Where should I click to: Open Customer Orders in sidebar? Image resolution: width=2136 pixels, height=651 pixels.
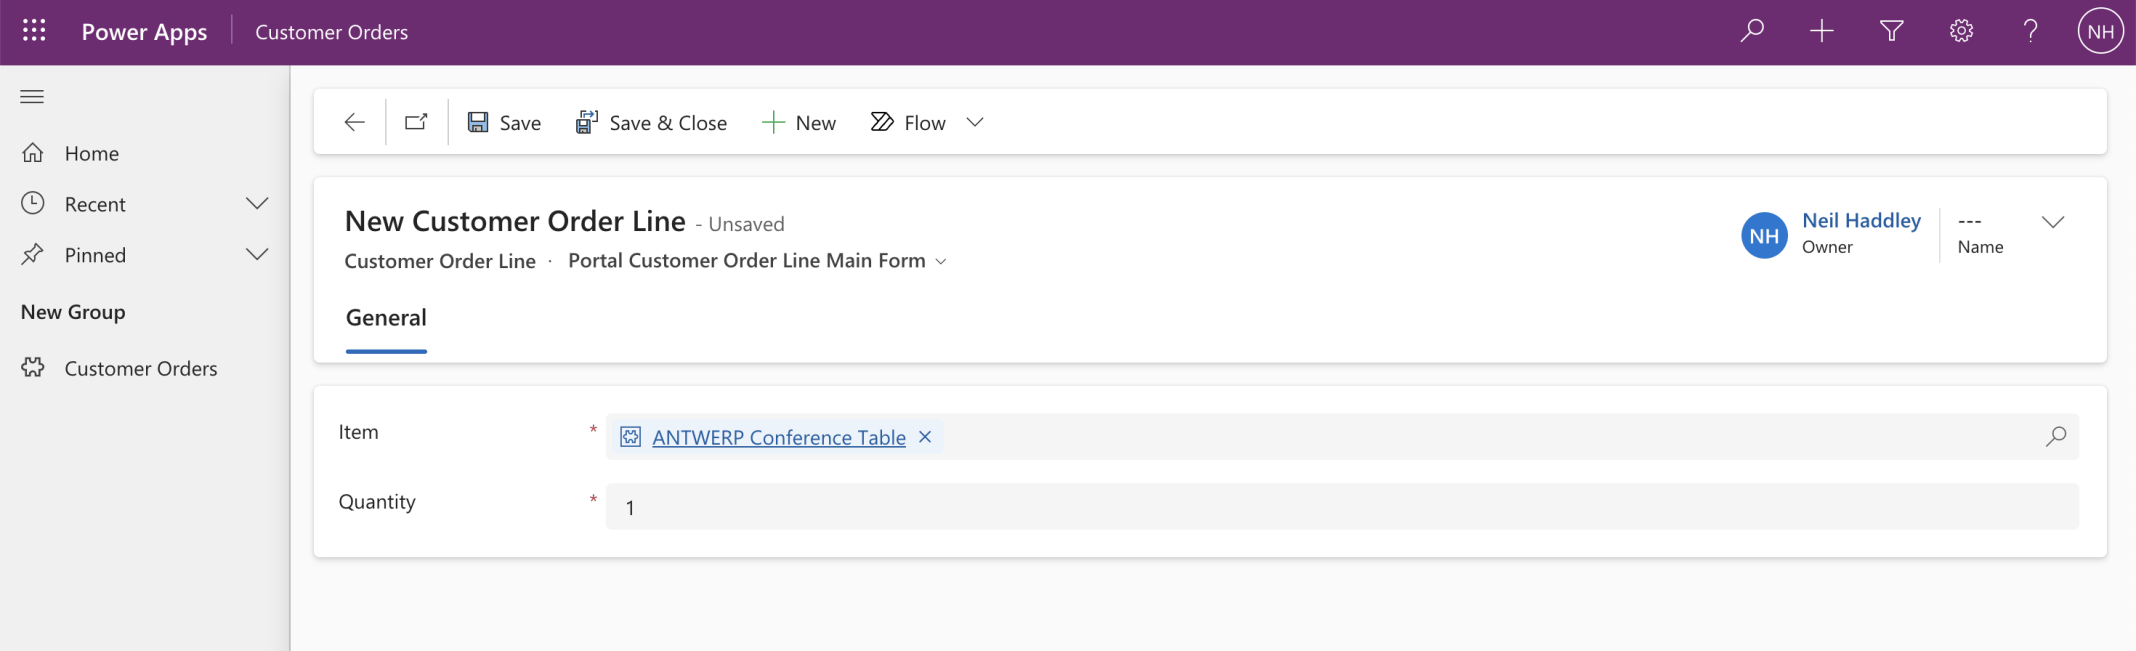(x=140, y=368)
